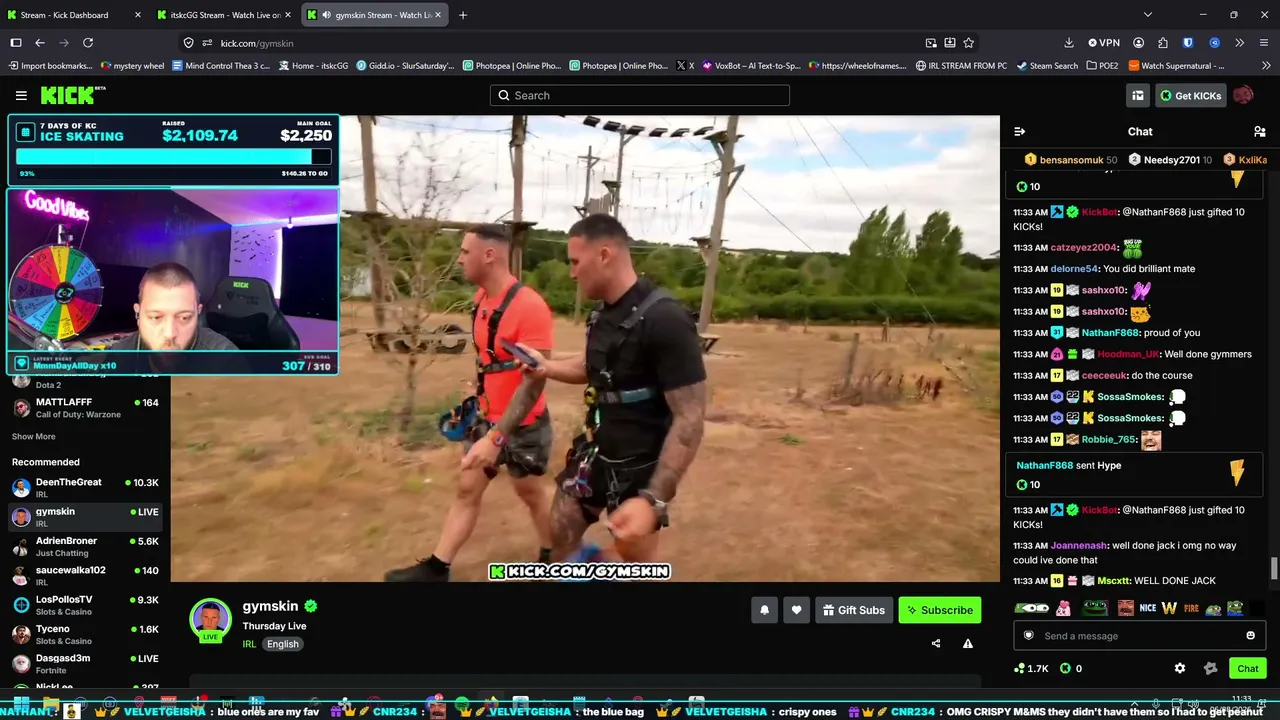Image resolution: width=1280 pixels, height=720 pixels.
Task: Open the Steam Search bookmark
Action: (x=1047, y=66)
